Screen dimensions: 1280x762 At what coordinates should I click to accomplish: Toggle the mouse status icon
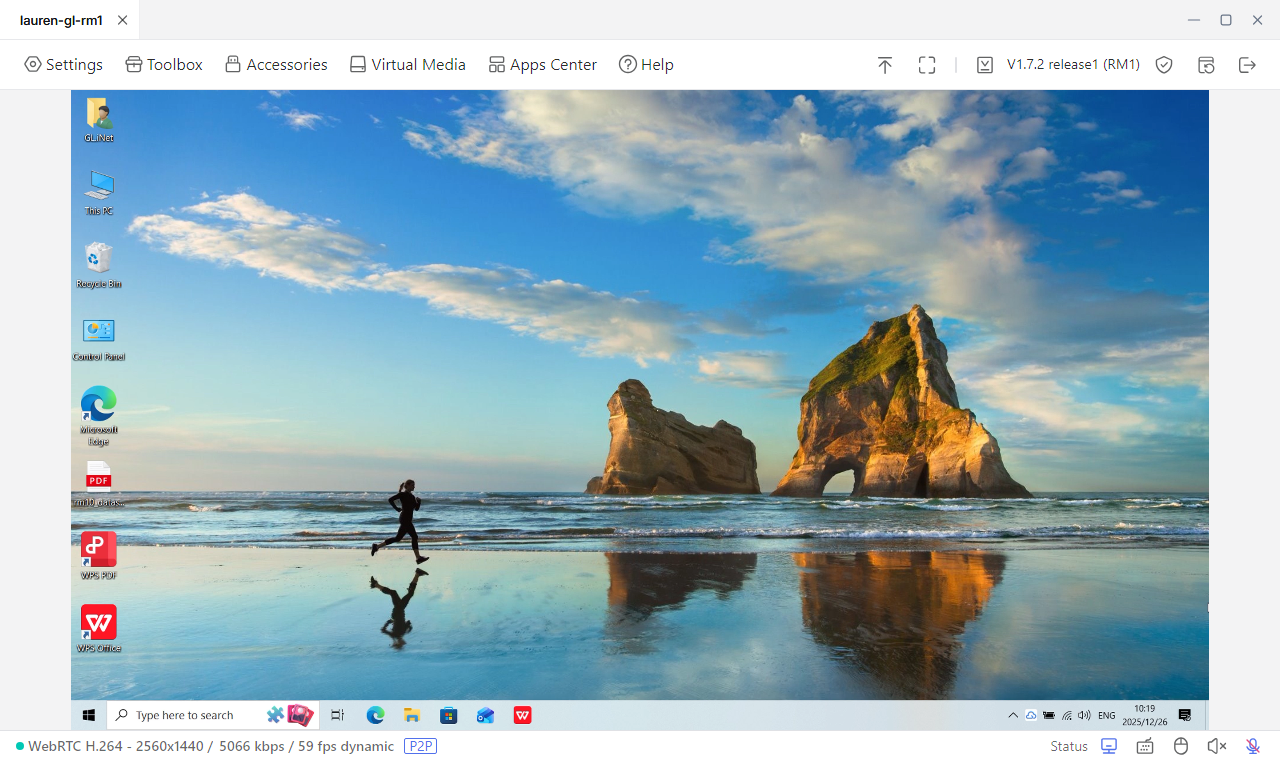click(1180, 746)
